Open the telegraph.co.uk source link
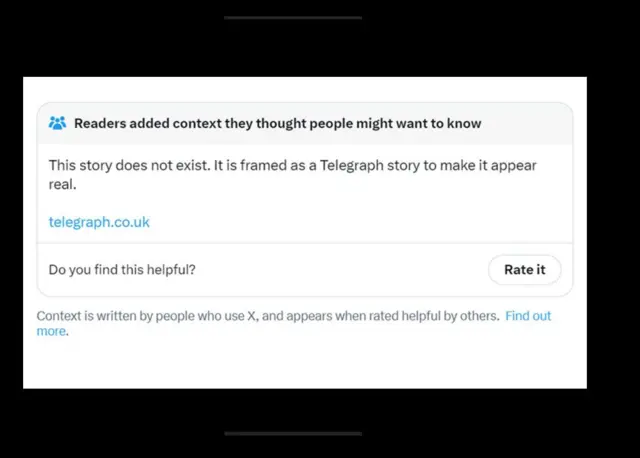 (x=99, y=222)
